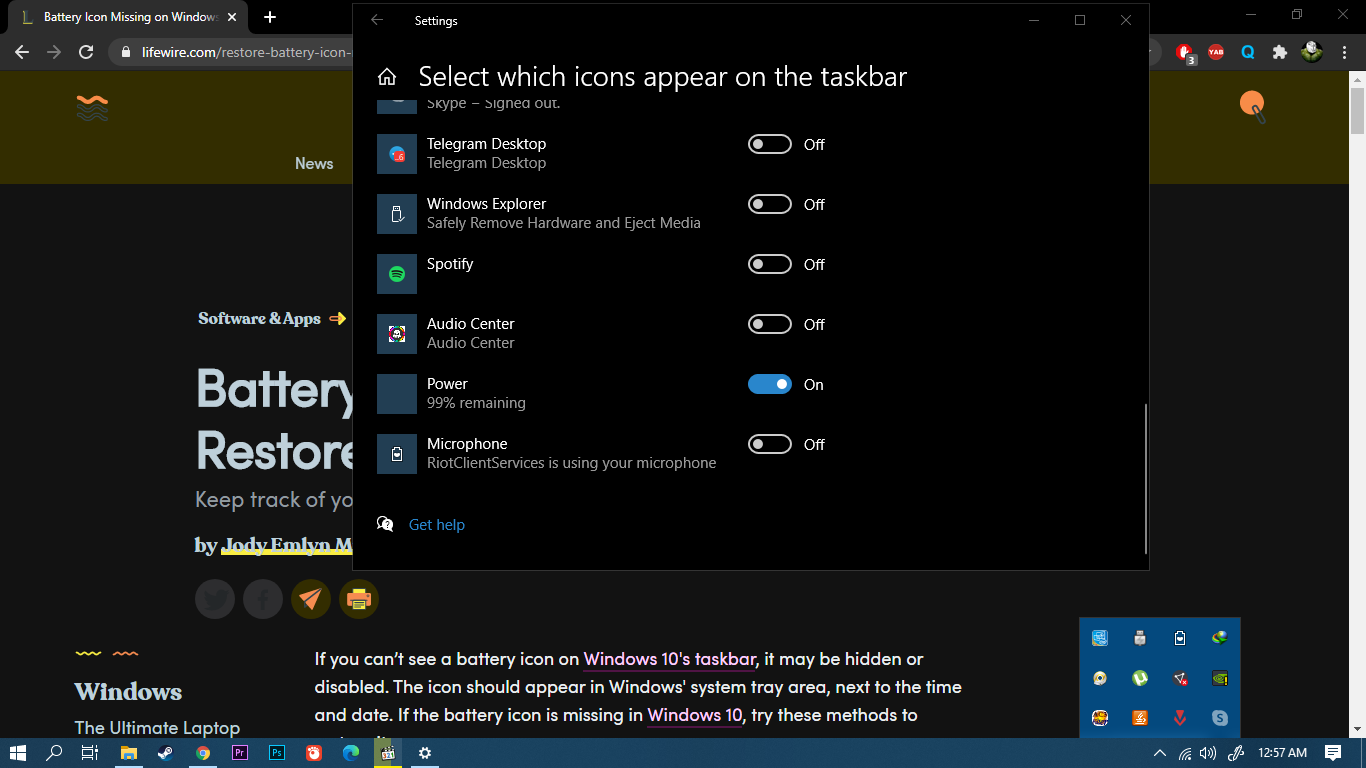
Task: Open the YAB extension icon in Chrome
Action: (1216, 52)
